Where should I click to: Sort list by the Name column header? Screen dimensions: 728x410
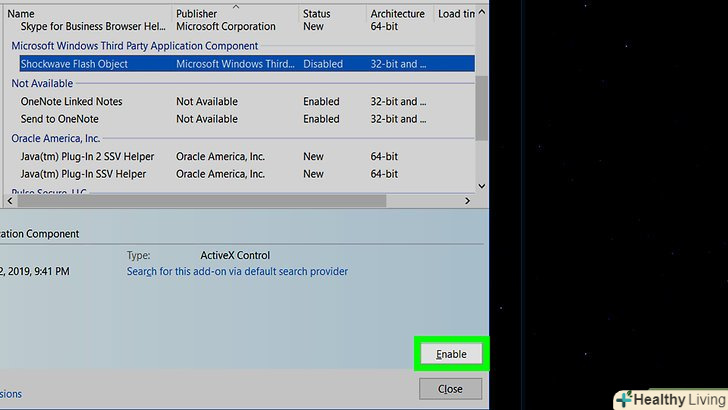21,14
